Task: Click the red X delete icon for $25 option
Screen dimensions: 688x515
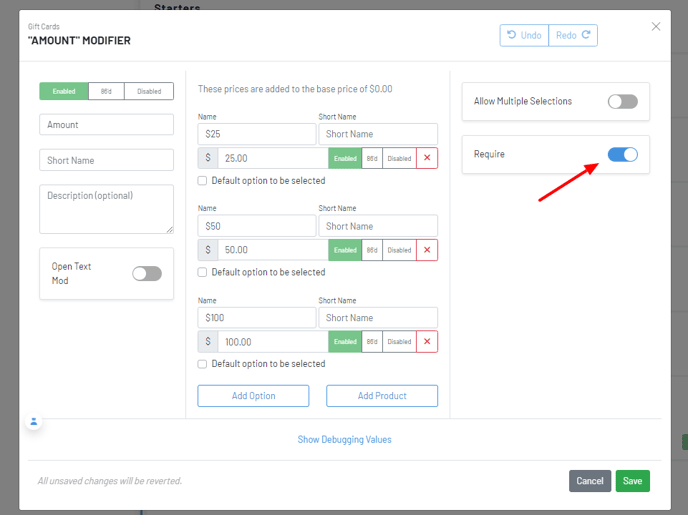Action: (x=427, y=158)
